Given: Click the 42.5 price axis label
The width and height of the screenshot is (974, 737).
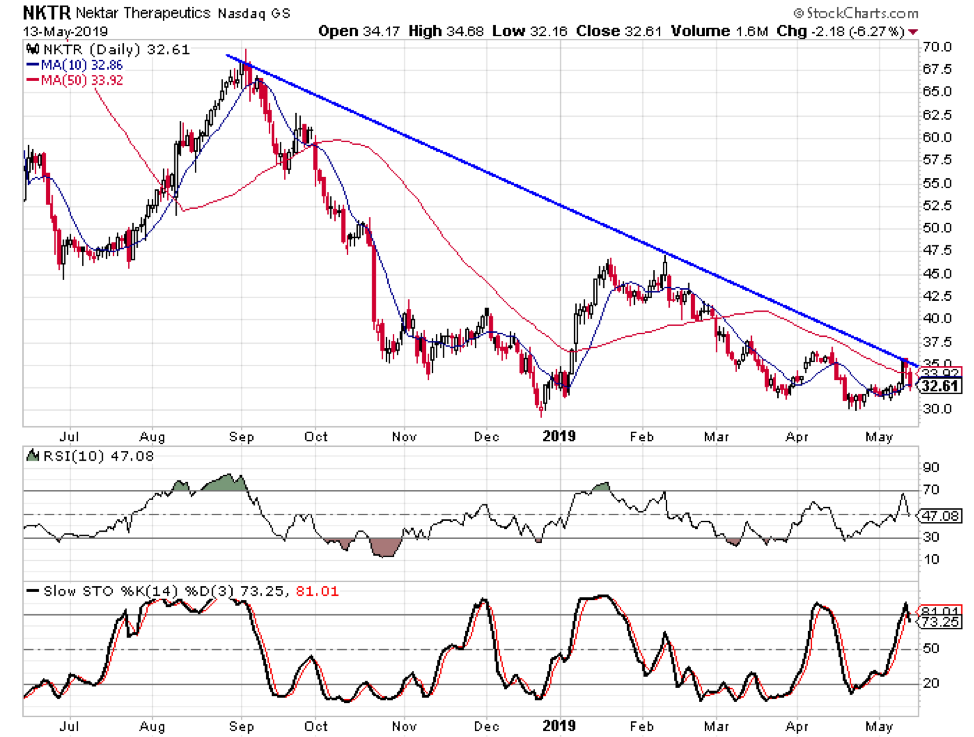Looking at the screenshot, I should tap(937, 296).
